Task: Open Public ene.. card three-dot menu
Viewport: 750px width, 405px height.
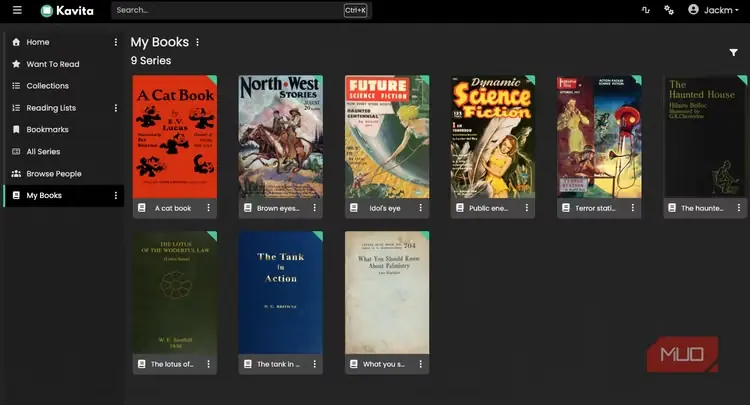Action: point(527,208)
